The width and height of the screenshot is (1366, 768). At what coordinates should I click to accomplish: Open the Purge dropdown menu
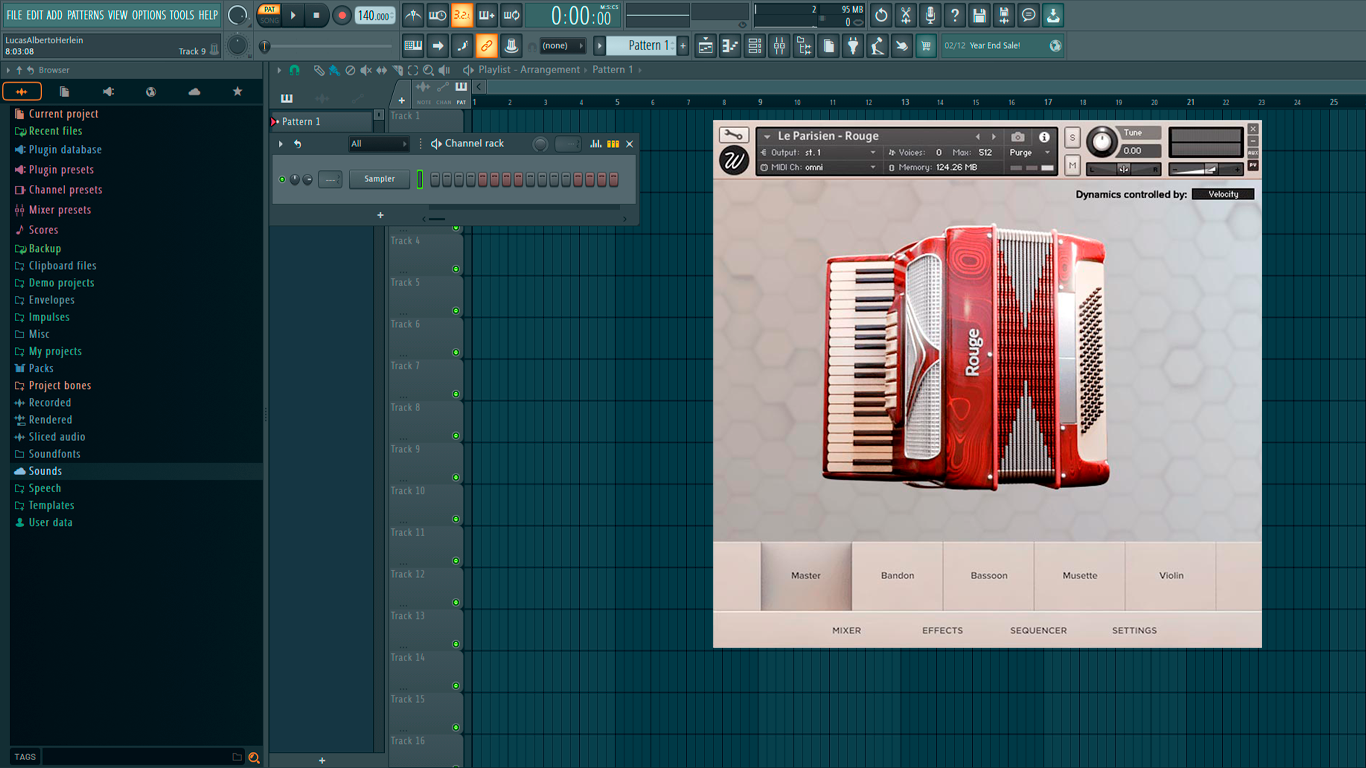pyautogui.click(x=1031, y=153)
